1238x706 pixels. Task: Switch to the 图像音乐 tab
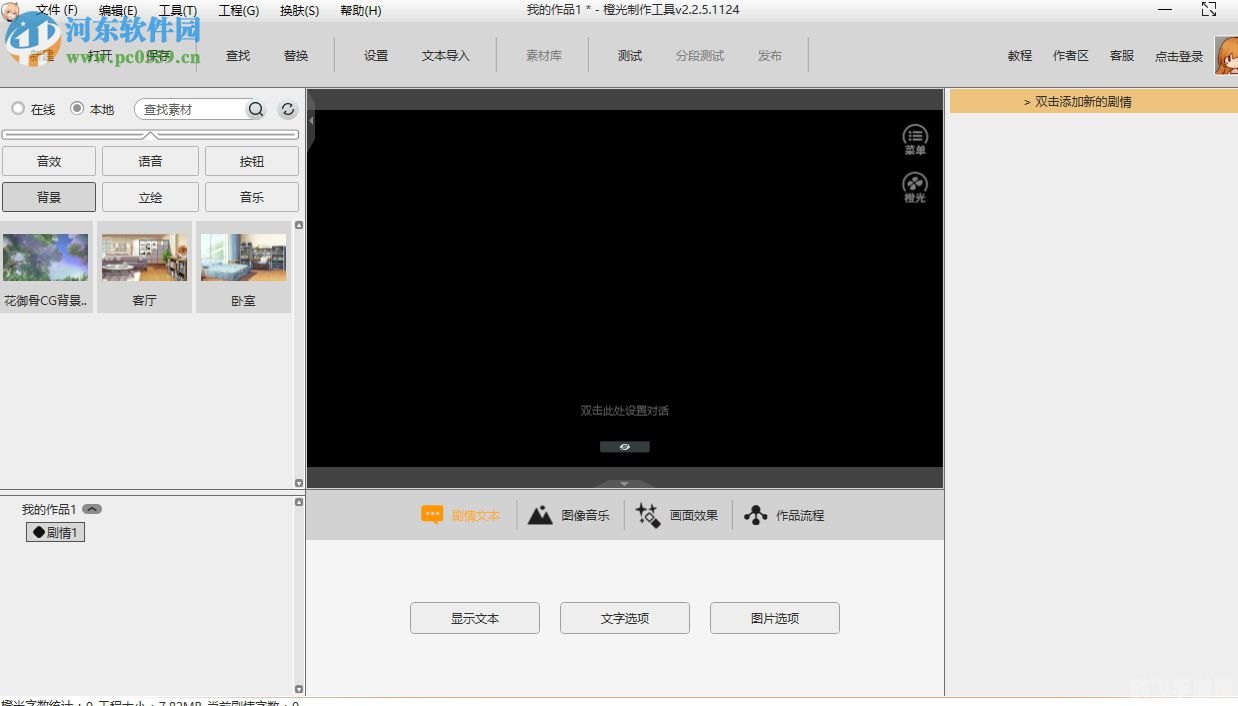click(570, 515)
